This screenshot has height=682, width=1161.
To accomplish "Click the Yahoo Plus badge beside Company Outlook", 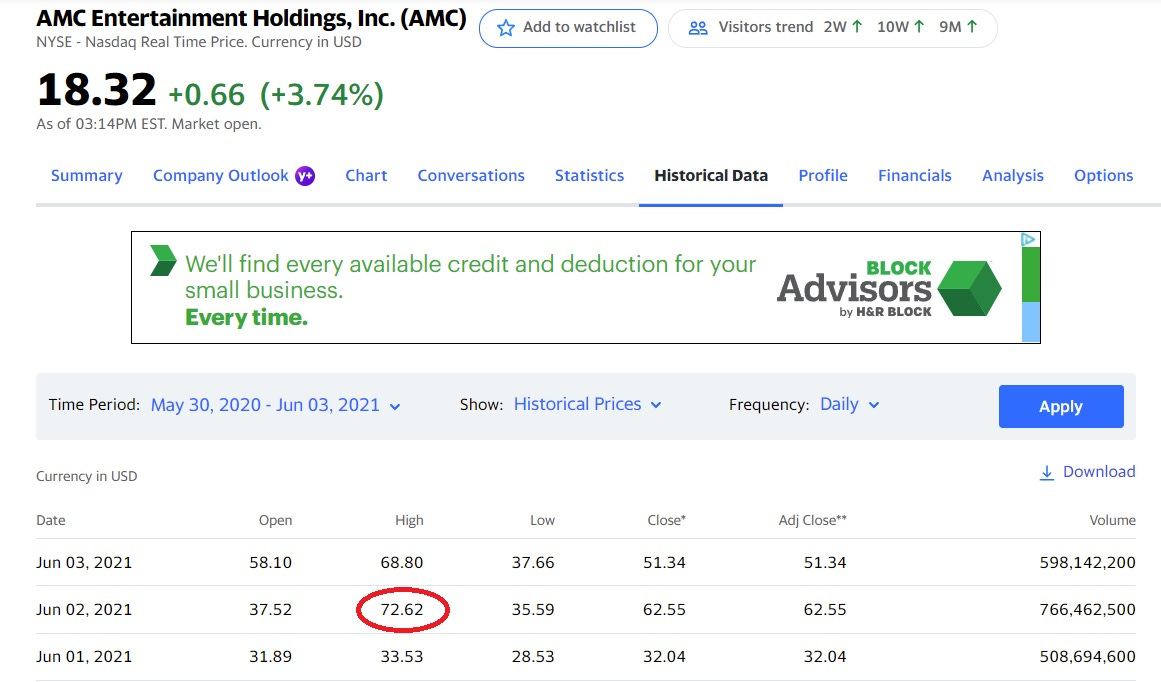I will coord(305,176).
